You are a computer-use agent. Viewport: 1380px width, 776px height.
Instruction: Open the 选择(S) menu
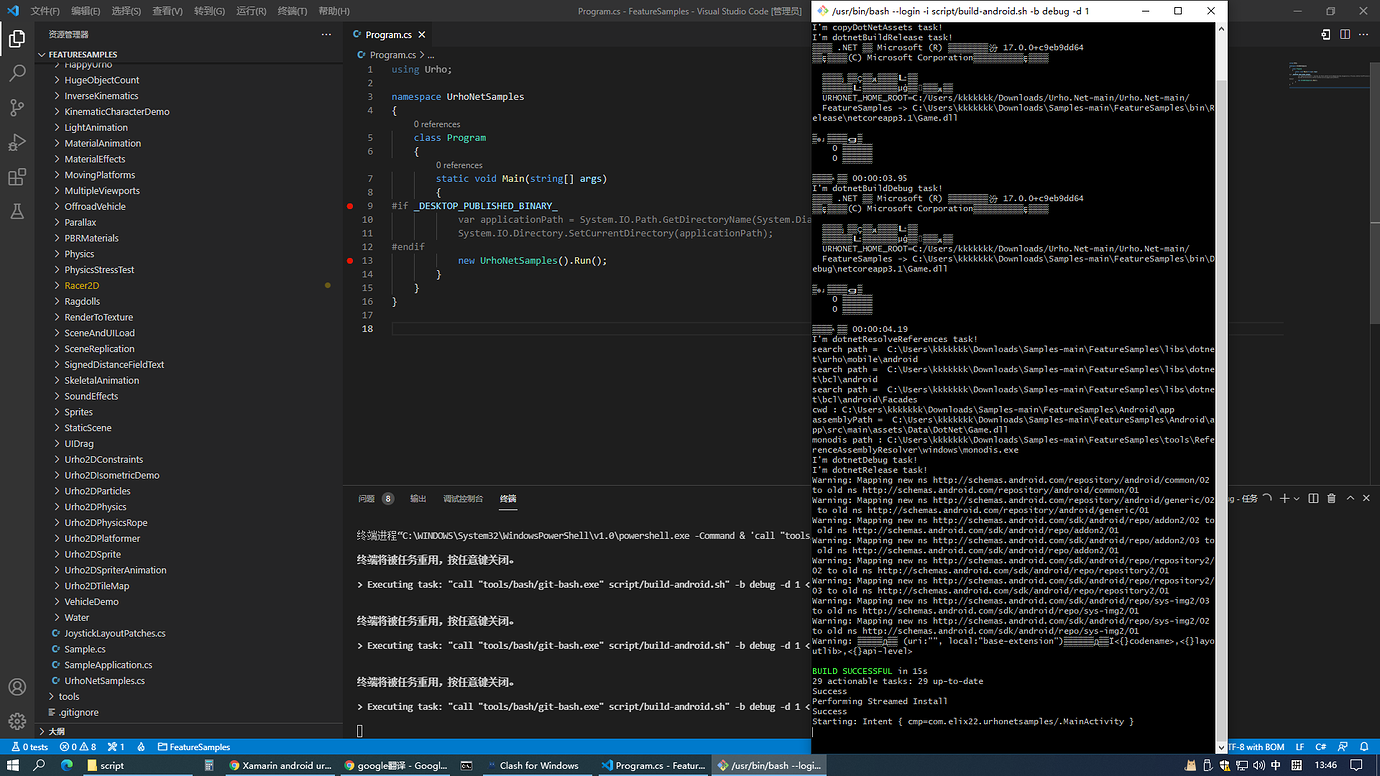coord(126,11)
